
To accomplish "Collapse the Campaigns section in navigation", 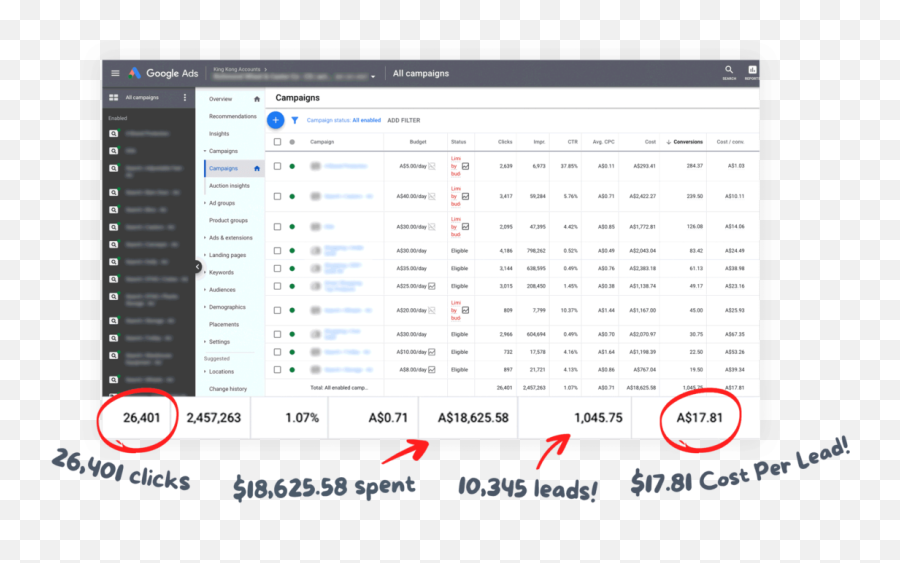I will tap(205, 151).
